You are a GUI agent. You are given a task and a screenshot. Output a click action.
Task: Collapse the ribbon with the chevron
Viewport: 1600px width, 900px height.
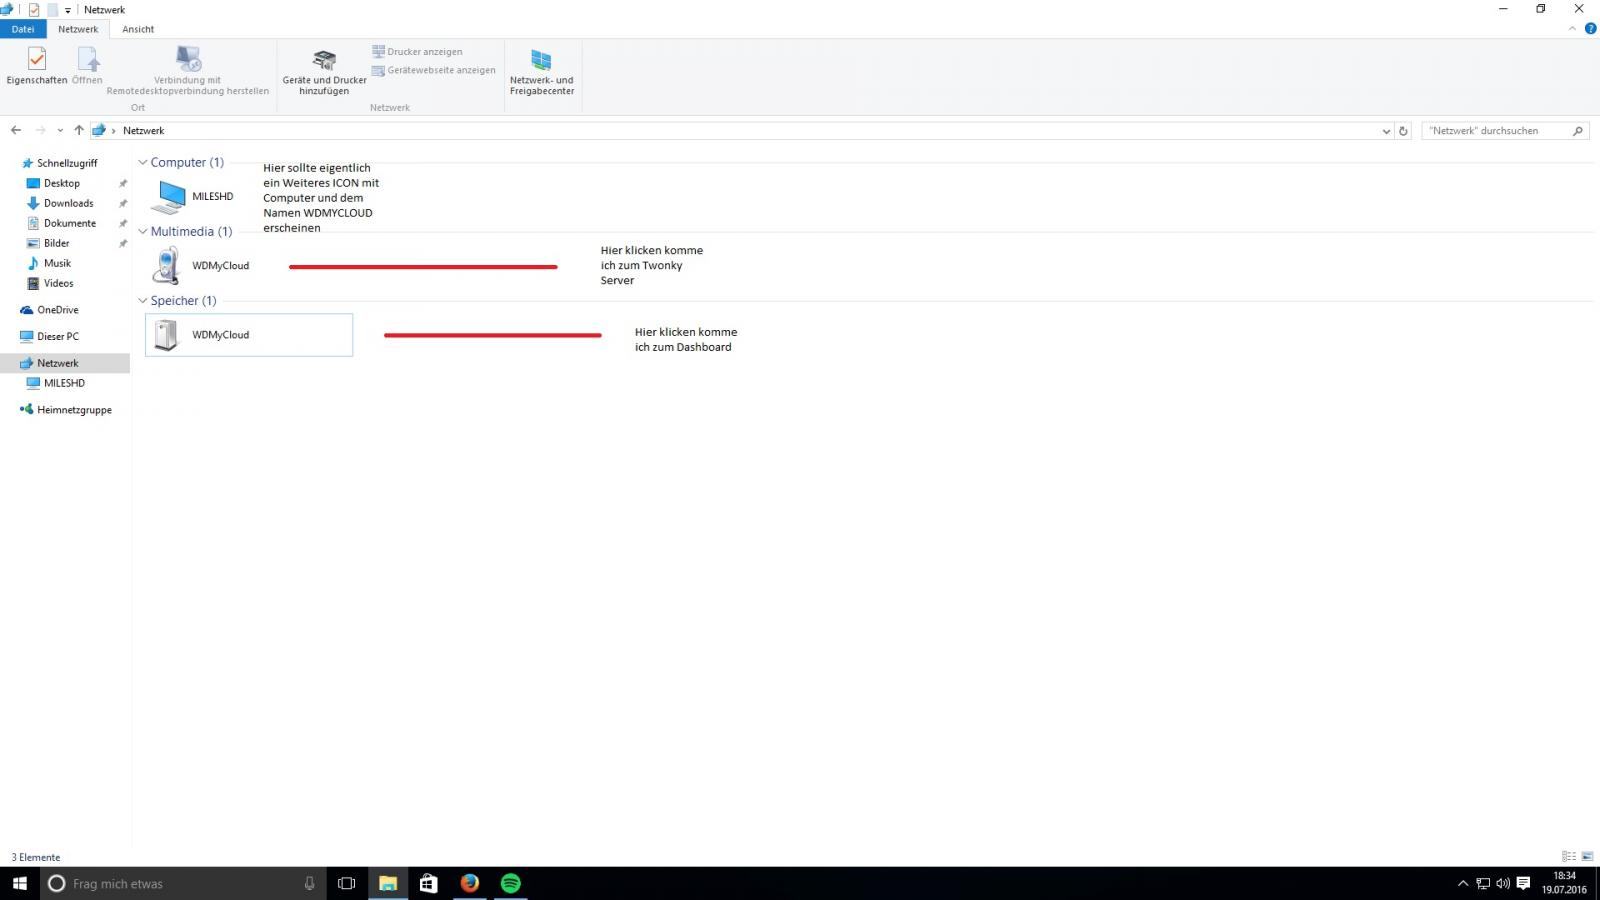(1572, 29)
